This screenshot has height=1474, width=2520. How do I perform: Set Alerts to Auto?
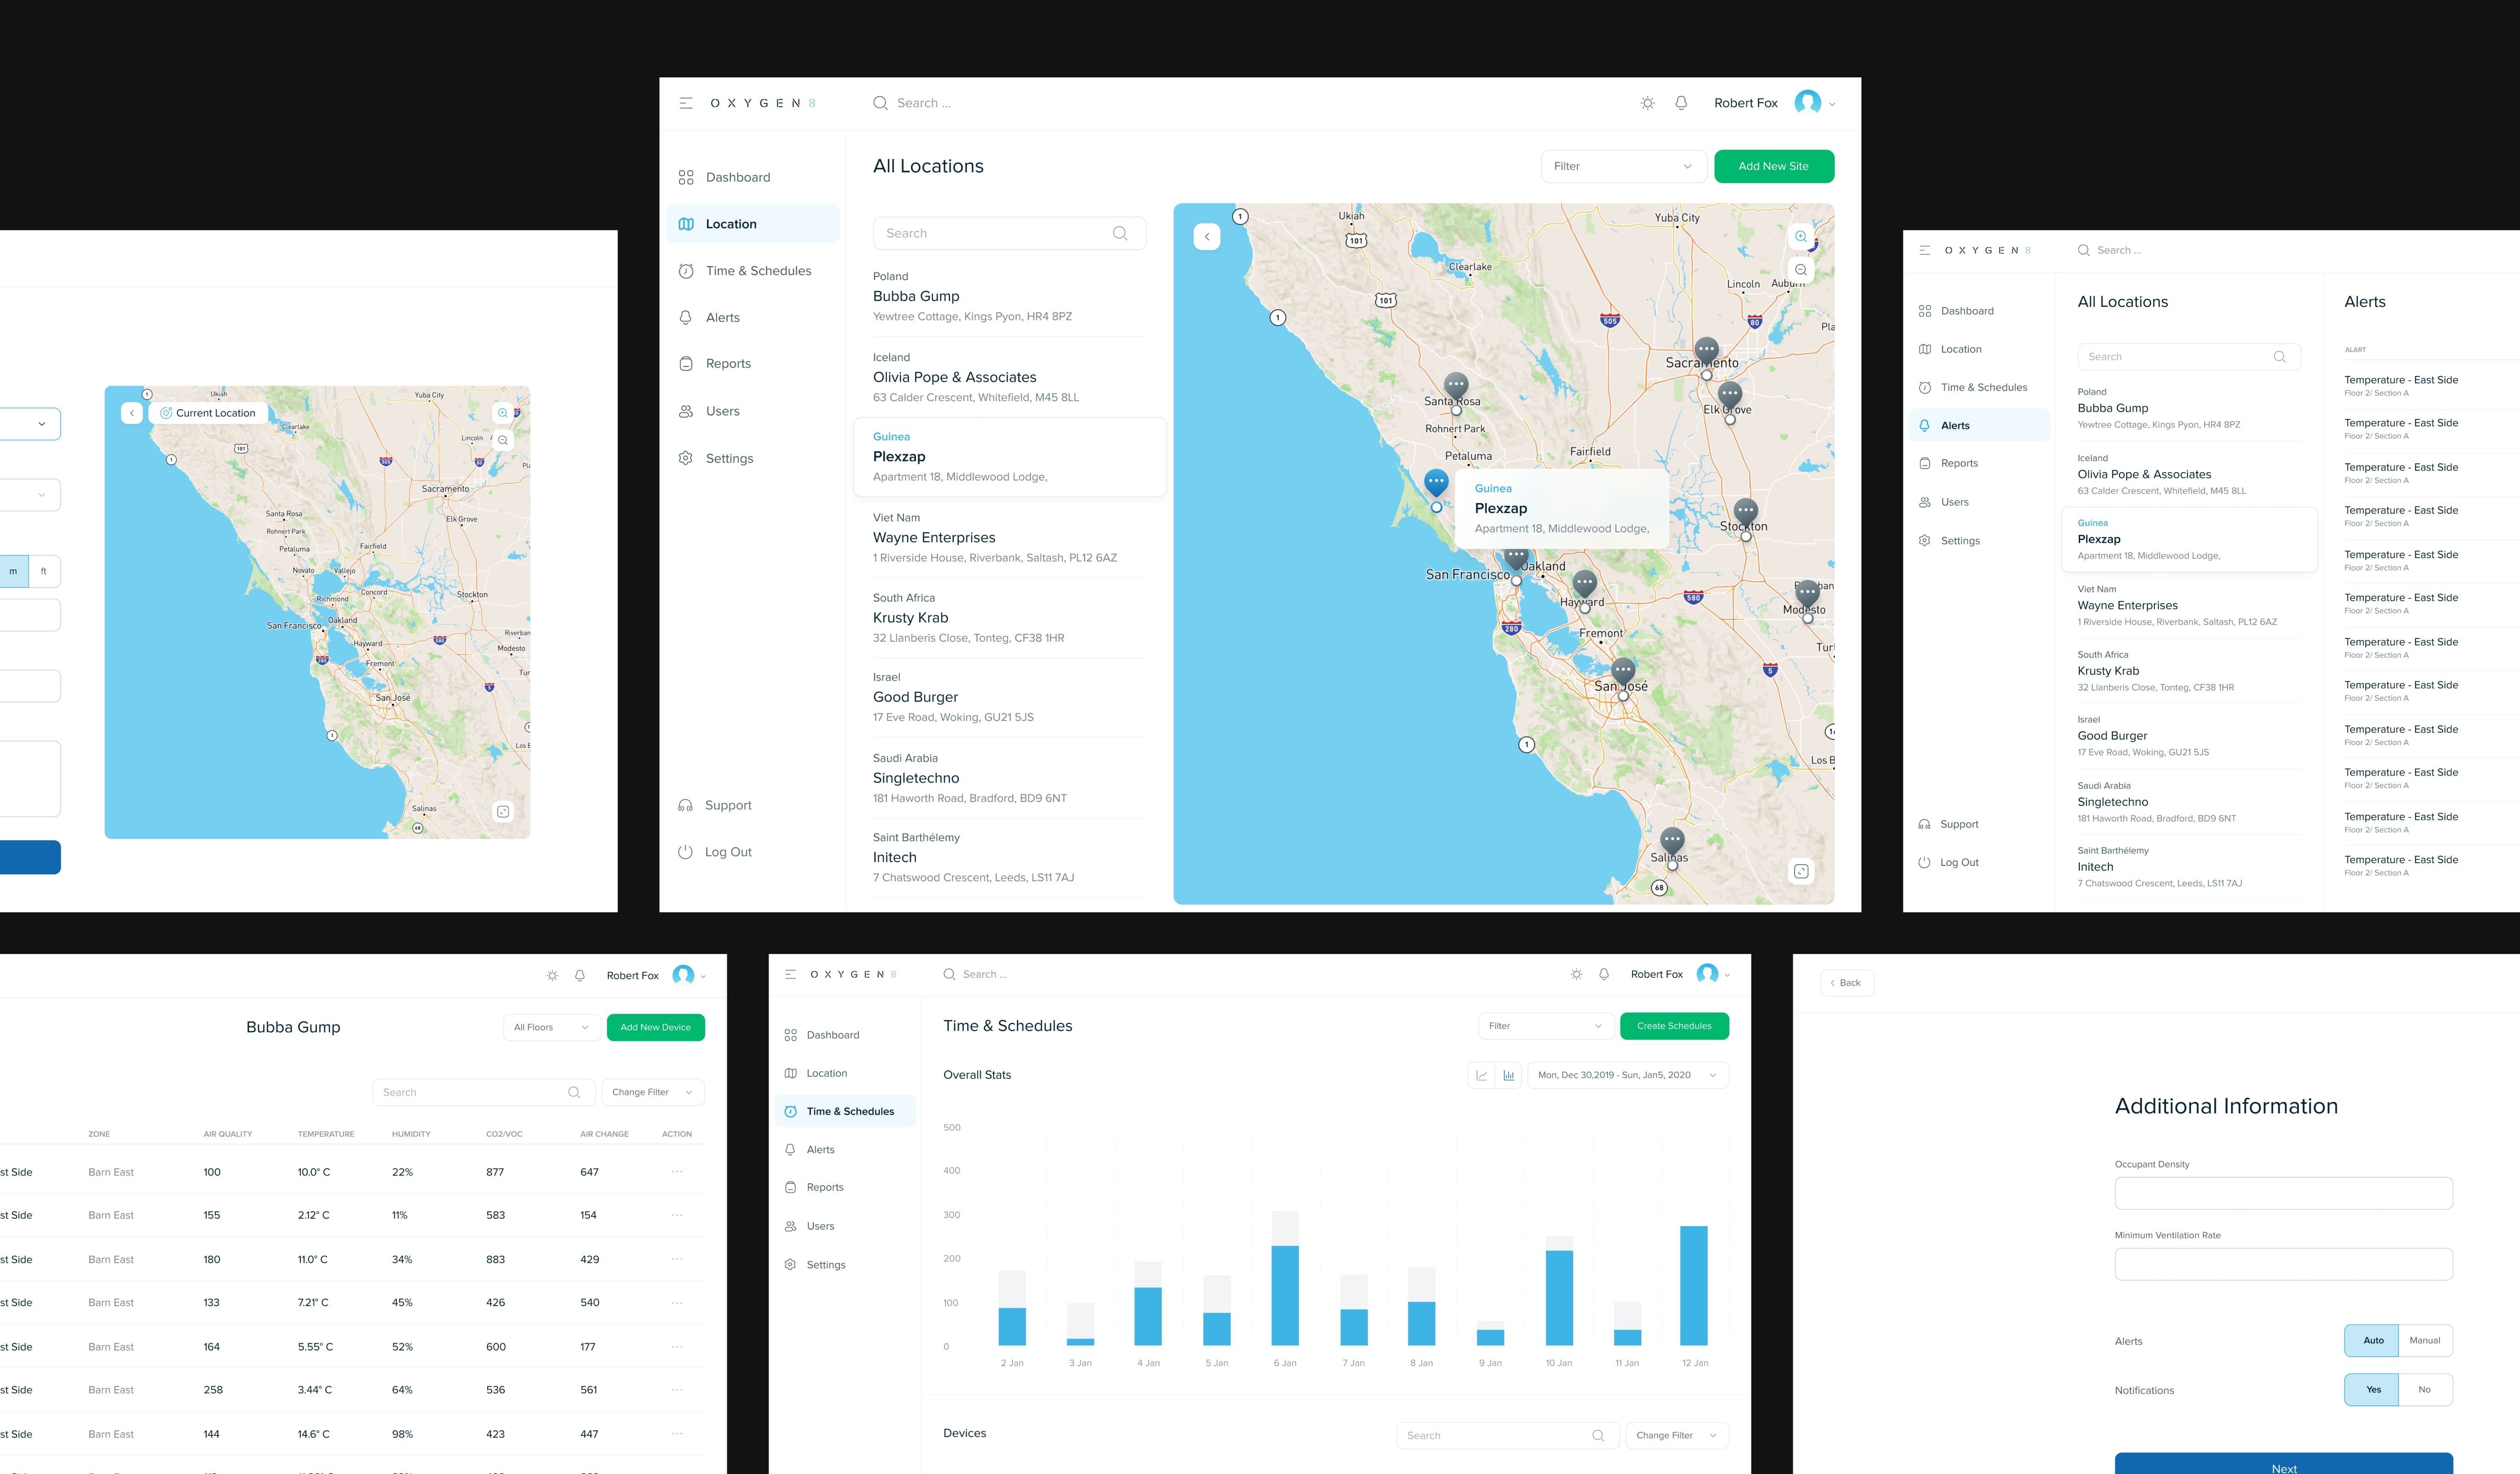tap(2372, 1340)
